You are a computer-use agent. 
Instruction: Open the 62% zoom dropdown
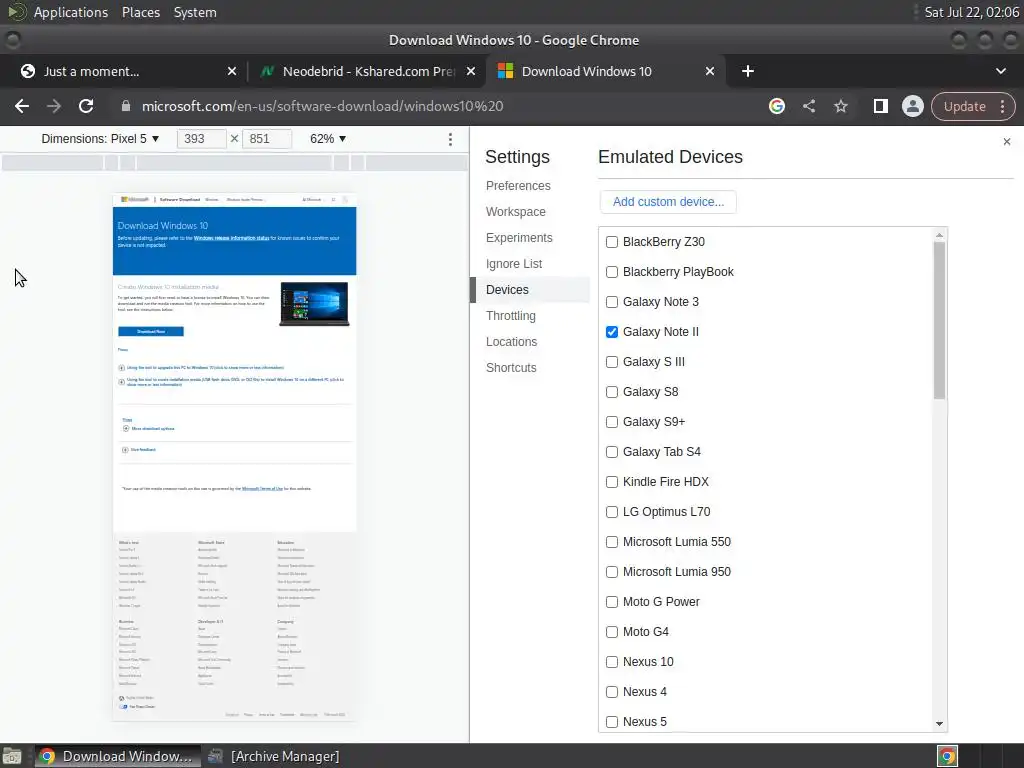click(x=328, y=139)
